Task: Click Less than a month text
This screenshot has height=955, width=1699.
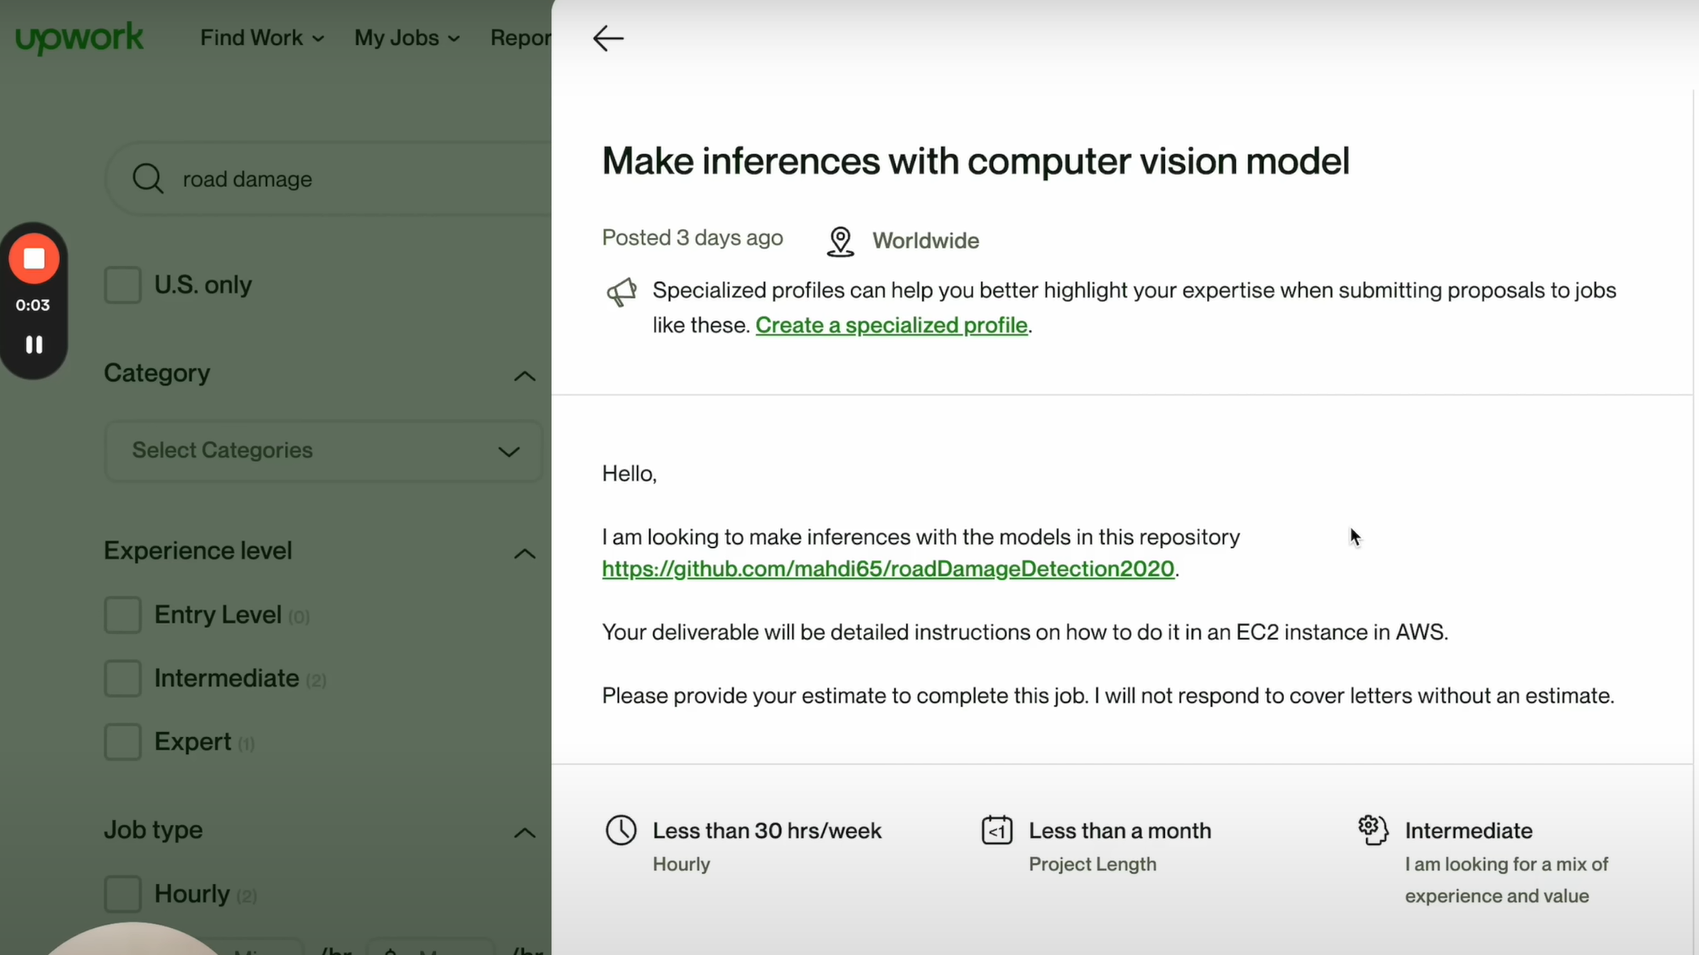Action: (1120, 831)
